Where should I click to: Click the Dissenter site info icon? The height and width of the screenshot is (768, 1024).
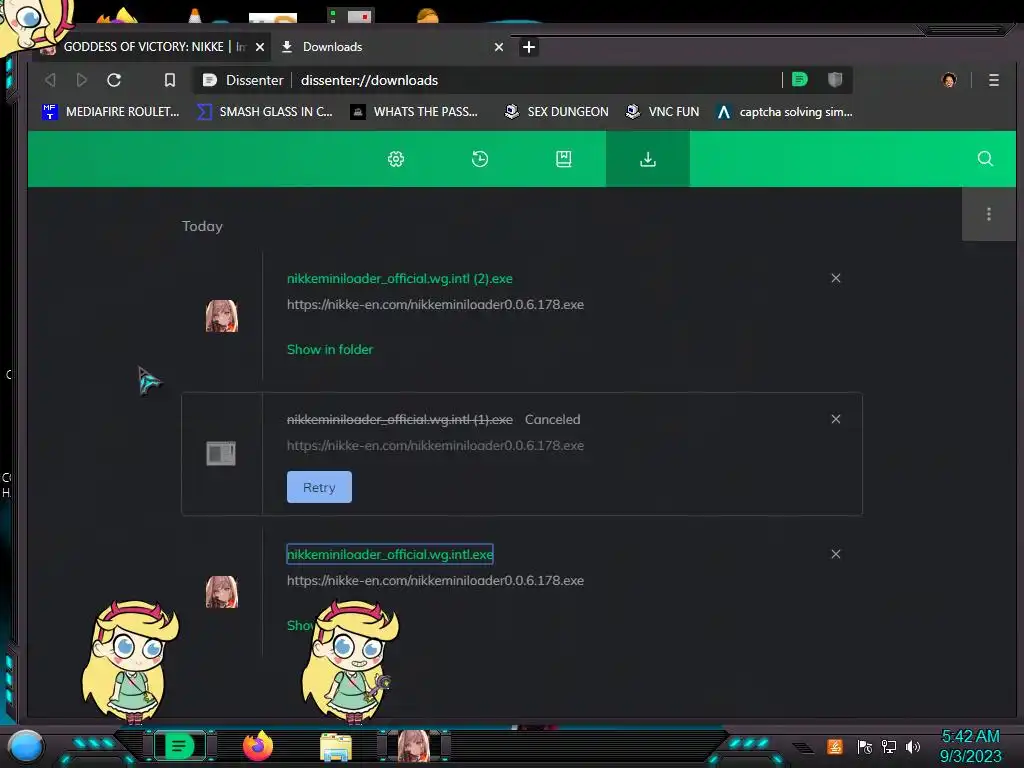(x=210, y=80)
